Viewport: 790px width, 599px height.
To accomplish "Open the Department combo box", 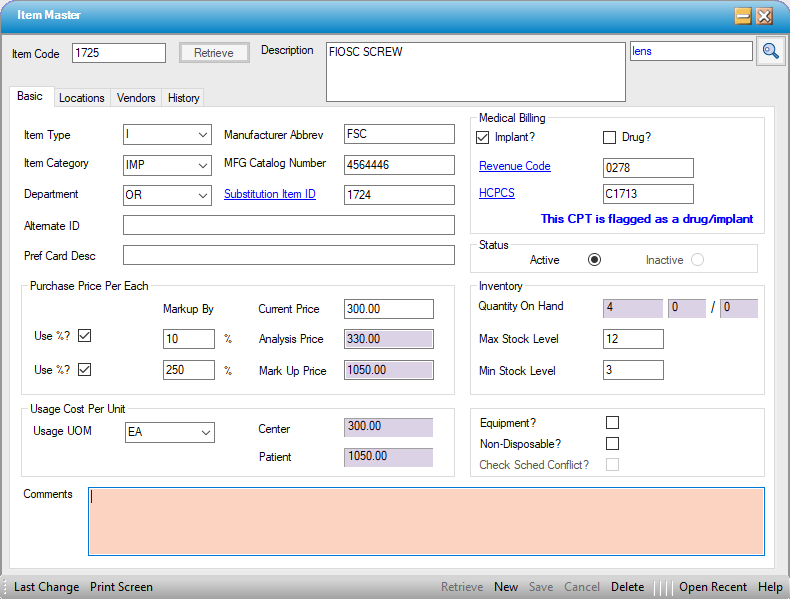I will pyautogui.click(x=203, y=195).
